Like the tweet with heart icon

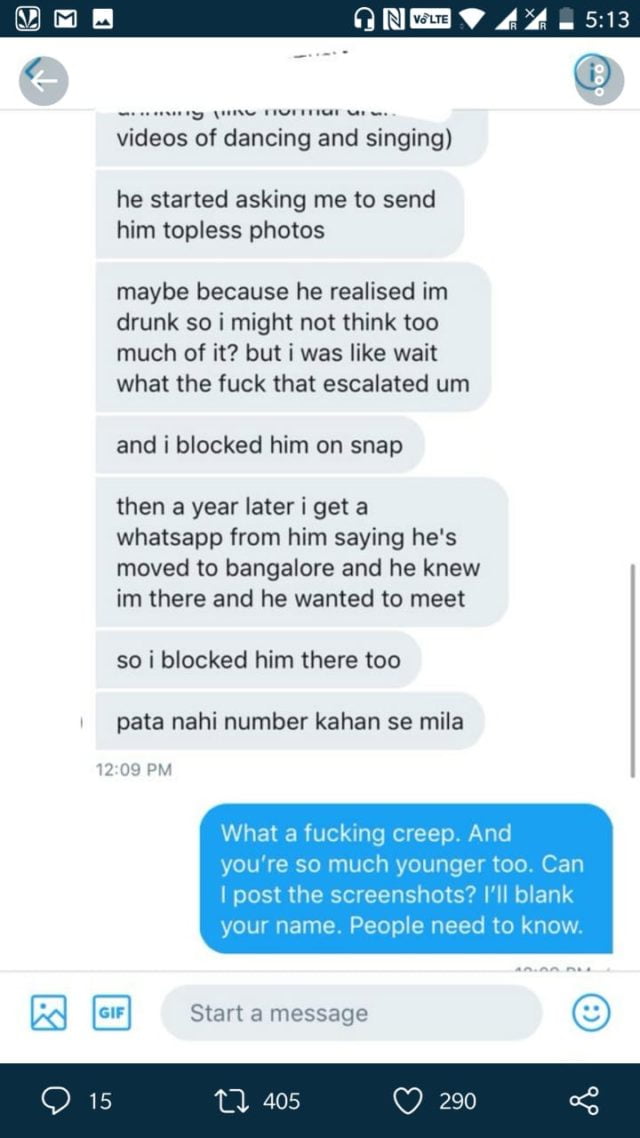(x=408, y=1101)
